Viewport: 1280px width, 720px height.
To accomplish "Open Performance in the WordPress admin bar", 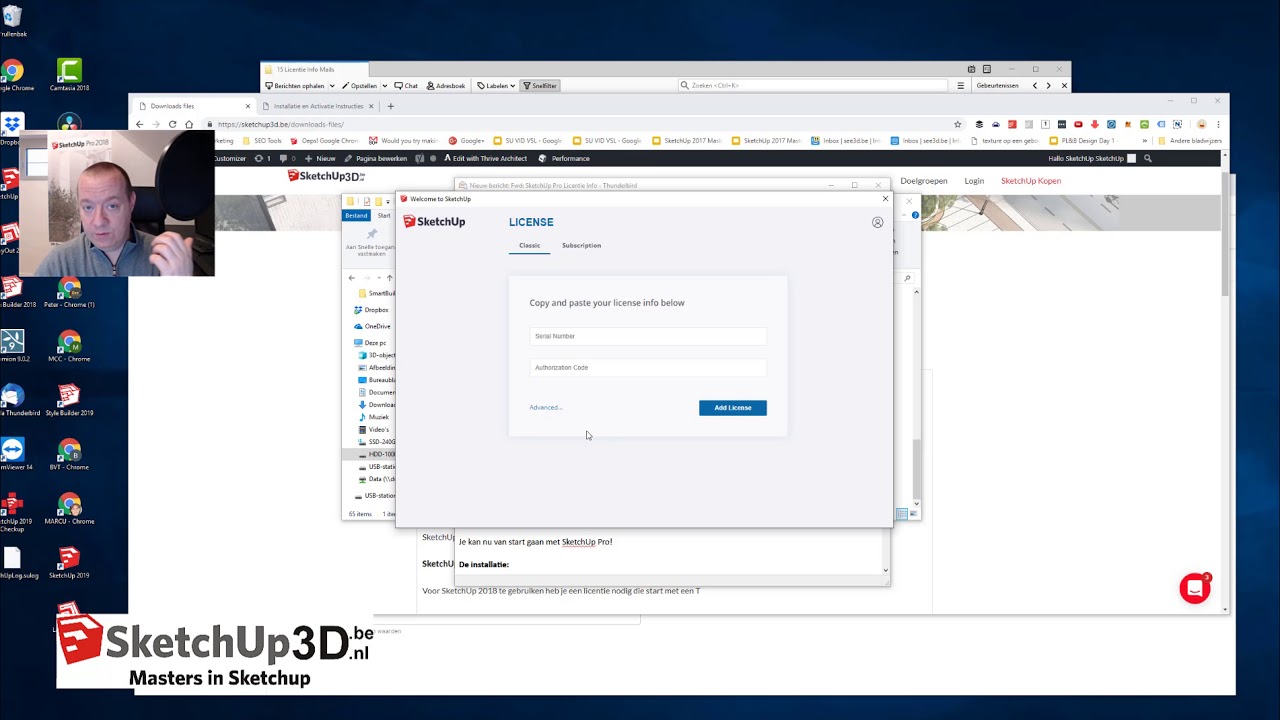I will 564,158.
